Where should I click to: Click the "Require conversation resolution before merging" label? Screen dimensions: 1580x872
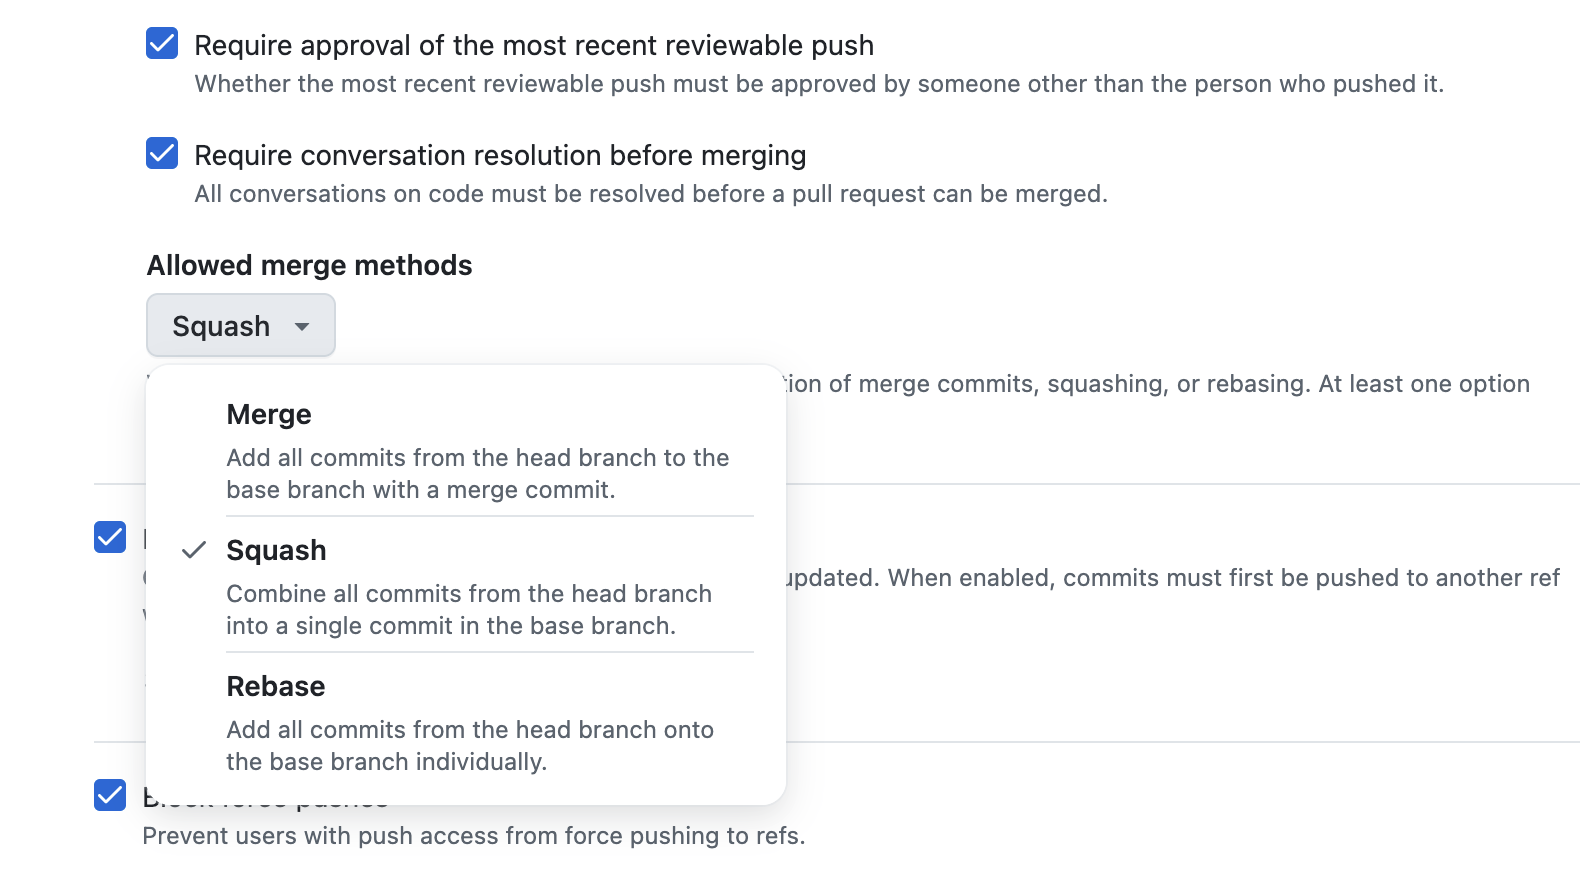pyautogui.click(x=500, y=154)
